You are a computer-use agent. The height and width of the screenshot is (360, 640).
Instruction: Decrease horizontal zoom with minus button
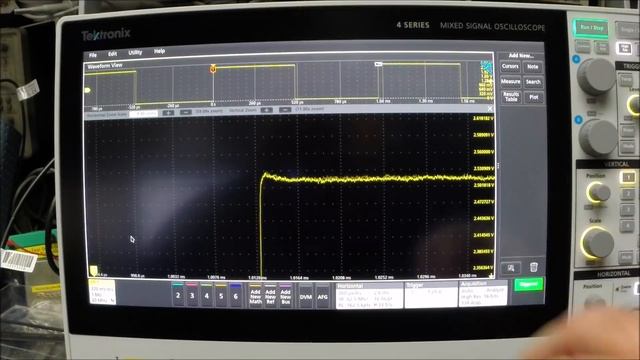(x=186, y=112)
